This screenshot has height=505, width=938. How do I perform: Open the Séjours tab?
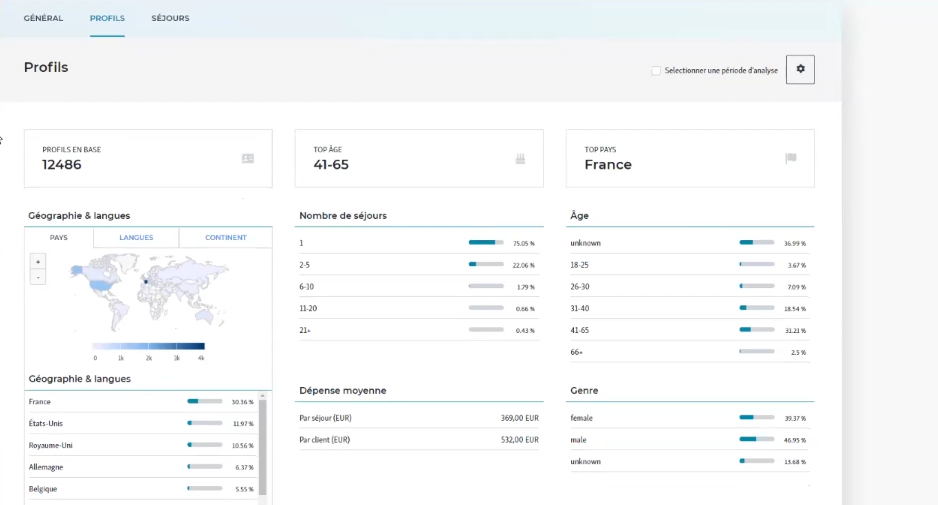coord(170,18)
